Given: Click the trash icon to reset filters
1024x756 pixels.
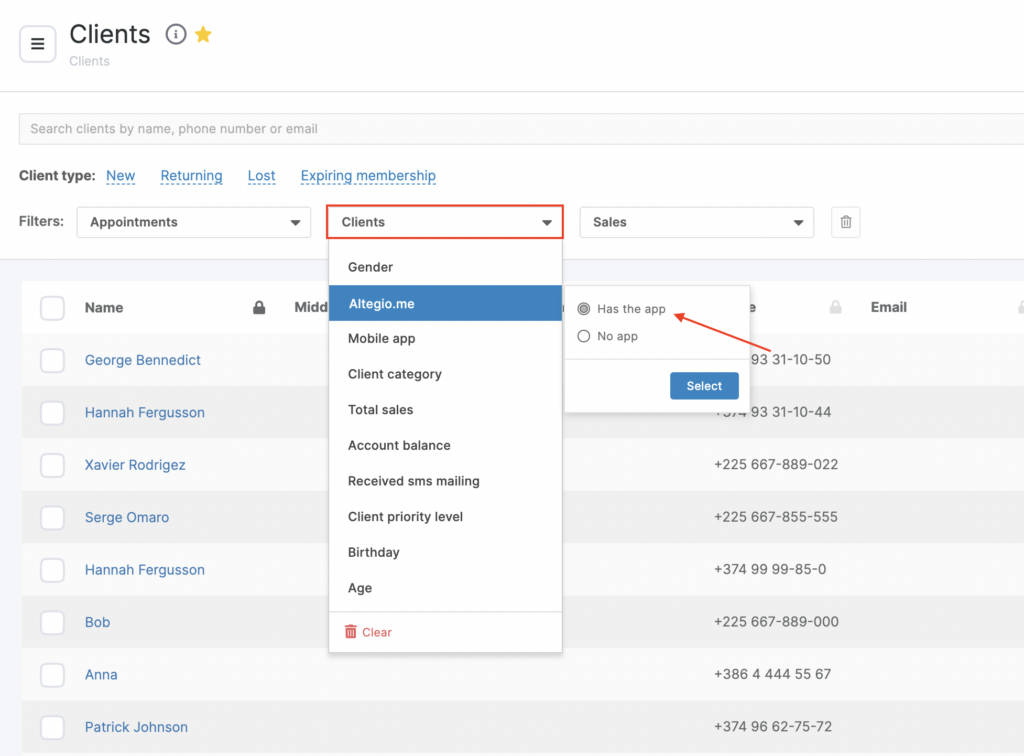Looking at the screenshot, I should tap(845, 222).
